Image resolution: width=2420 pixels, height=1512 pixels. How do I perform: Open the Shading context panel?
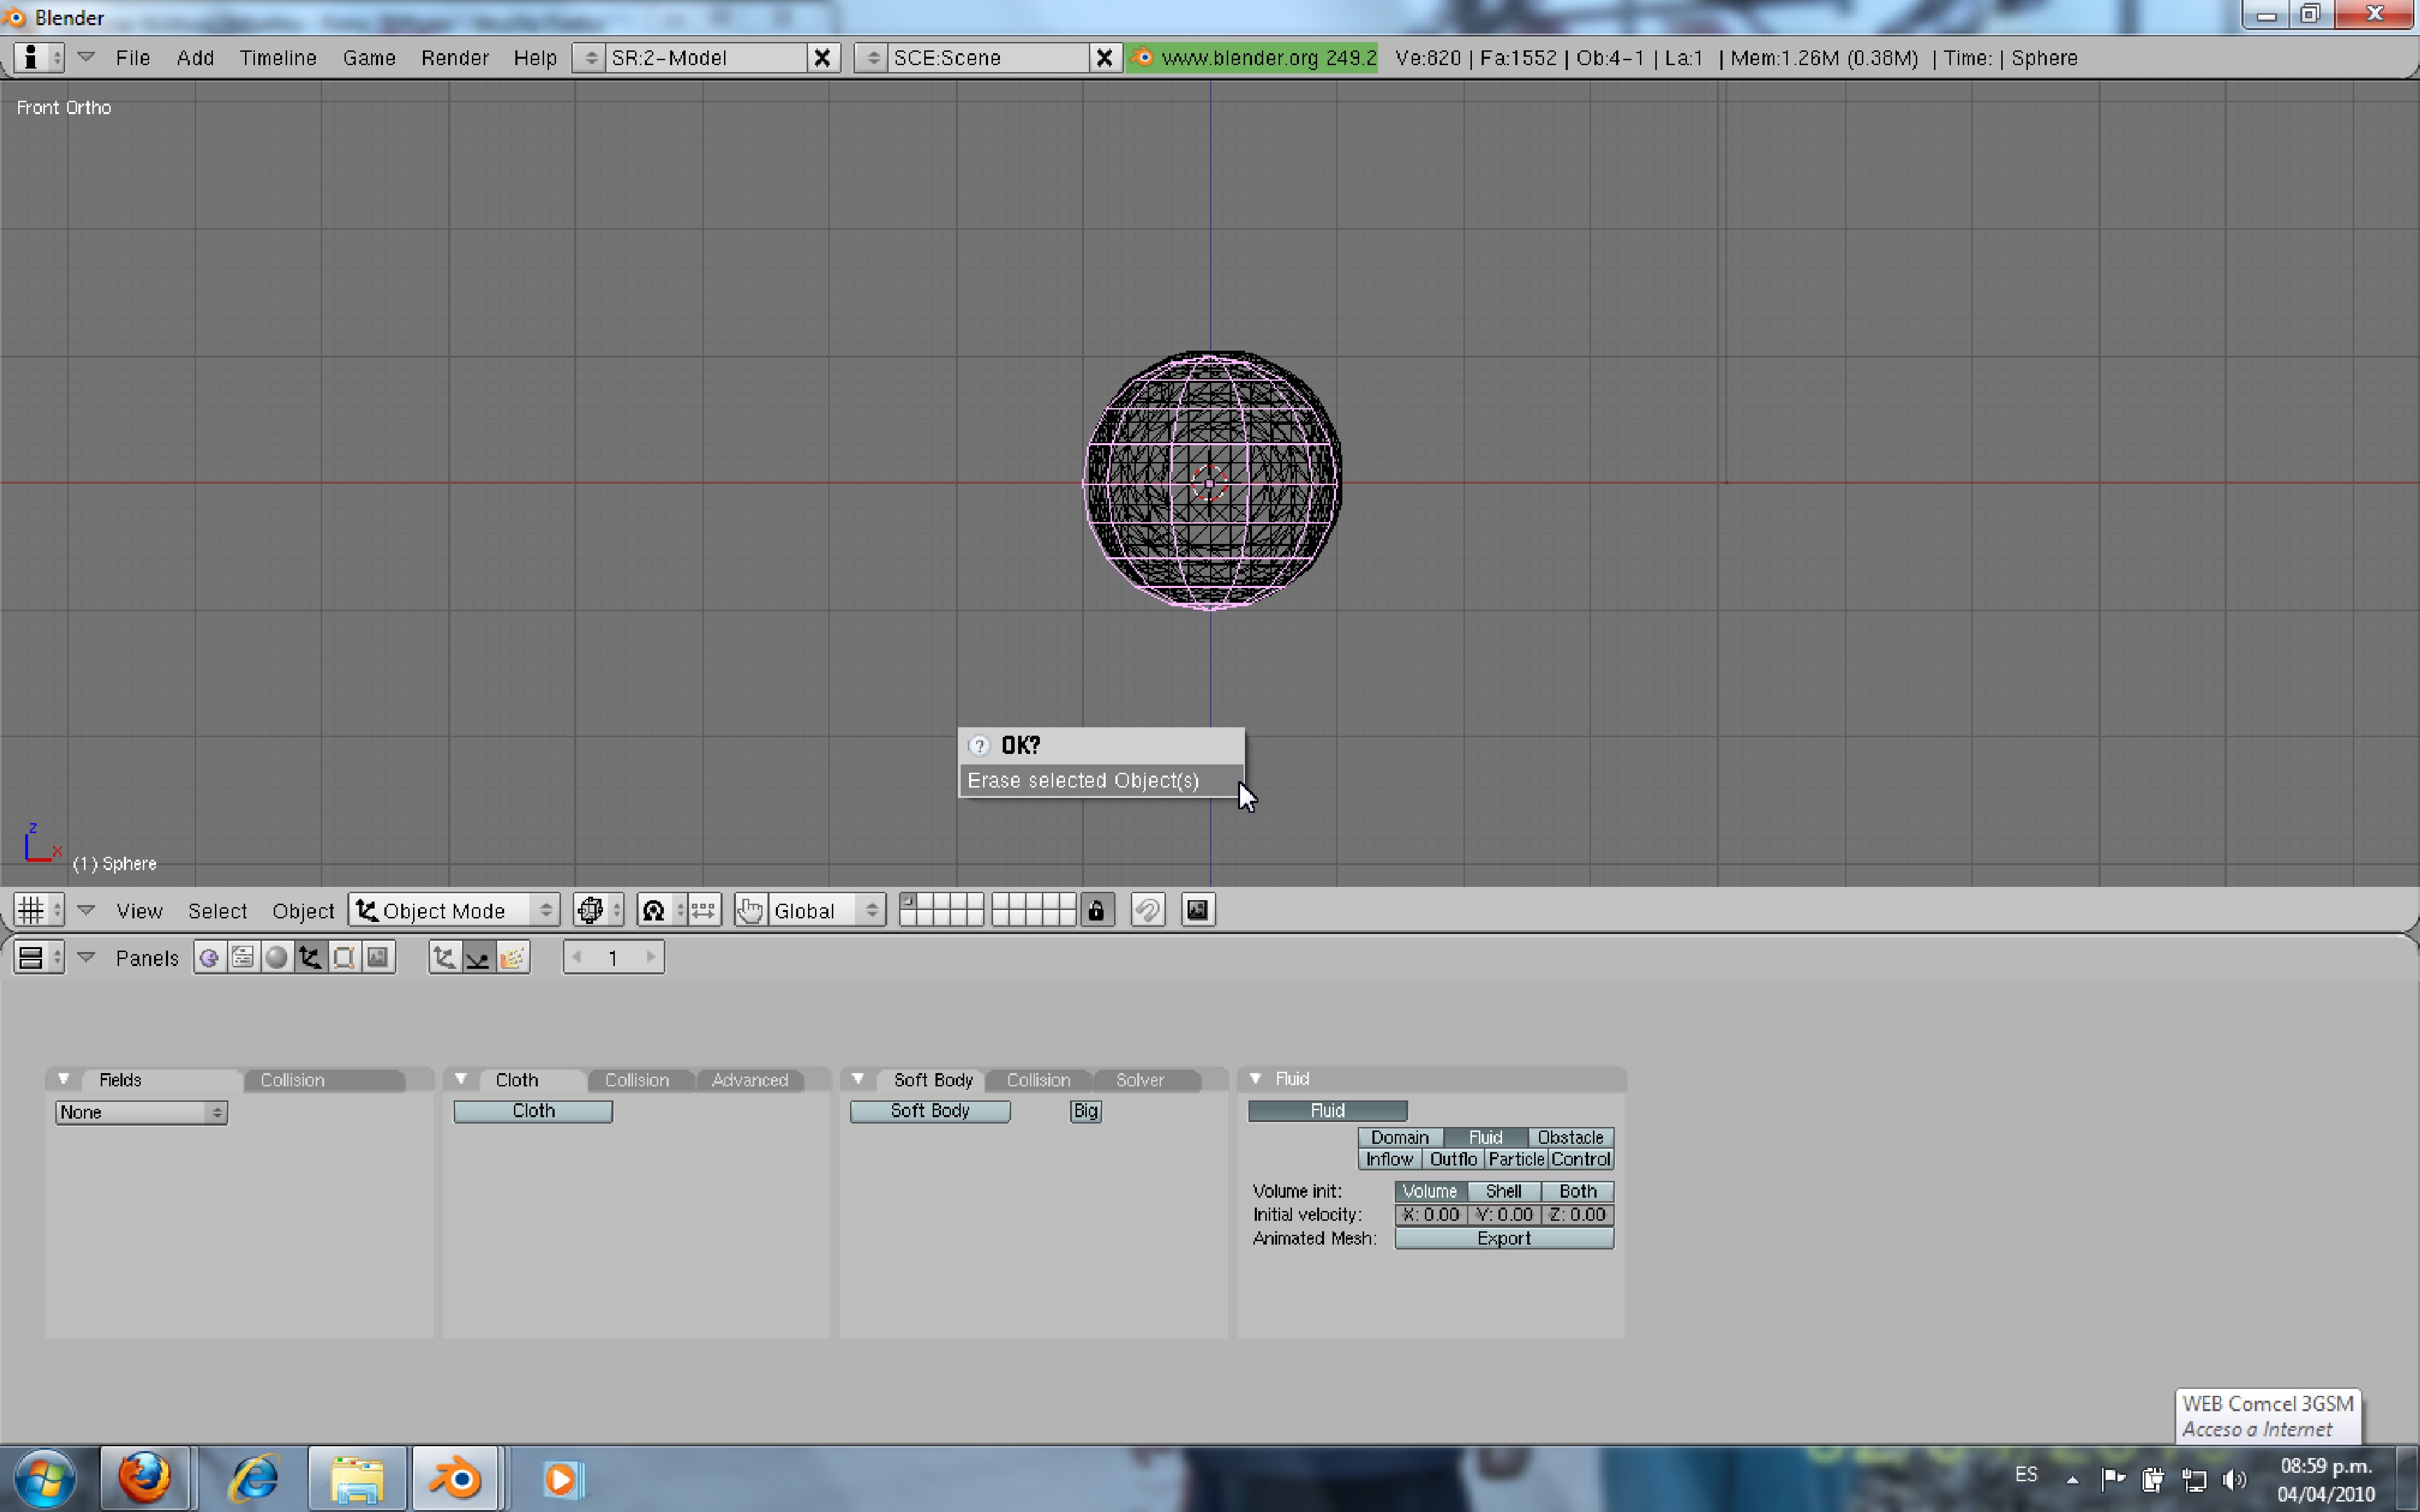coord(277,957)
